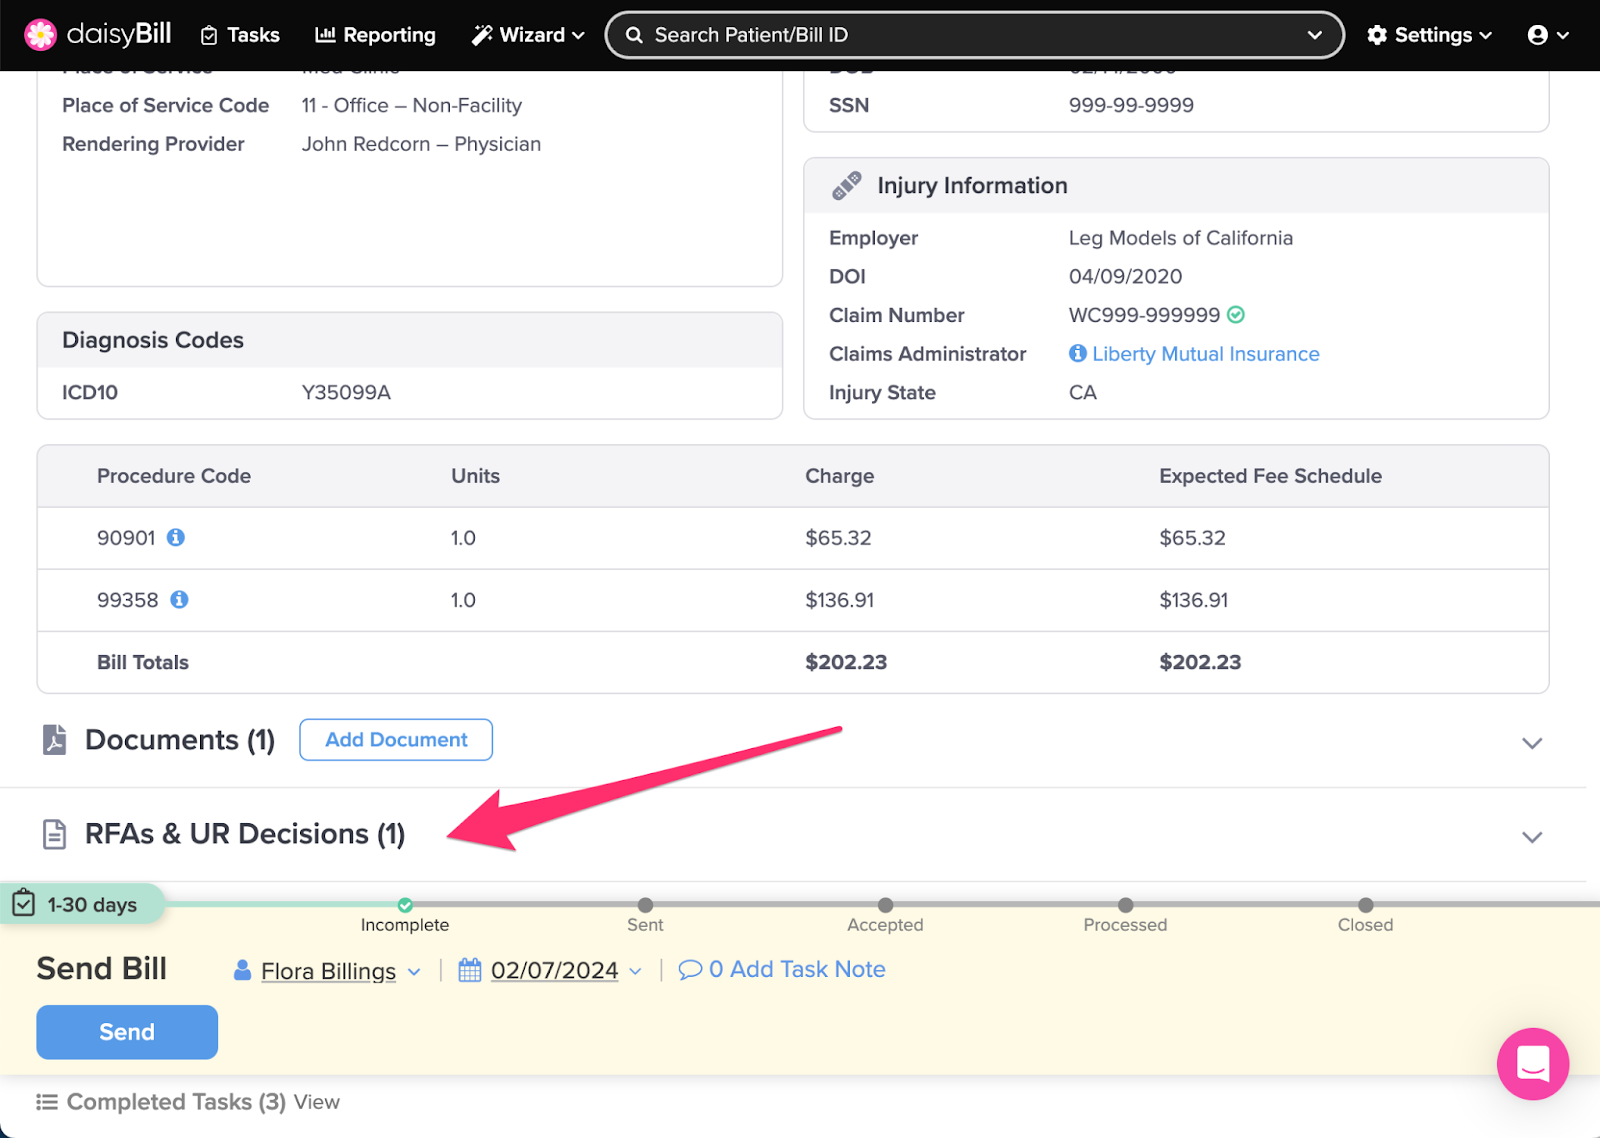
Task: Click the calendar icon by due date
Action: point(470,970)
